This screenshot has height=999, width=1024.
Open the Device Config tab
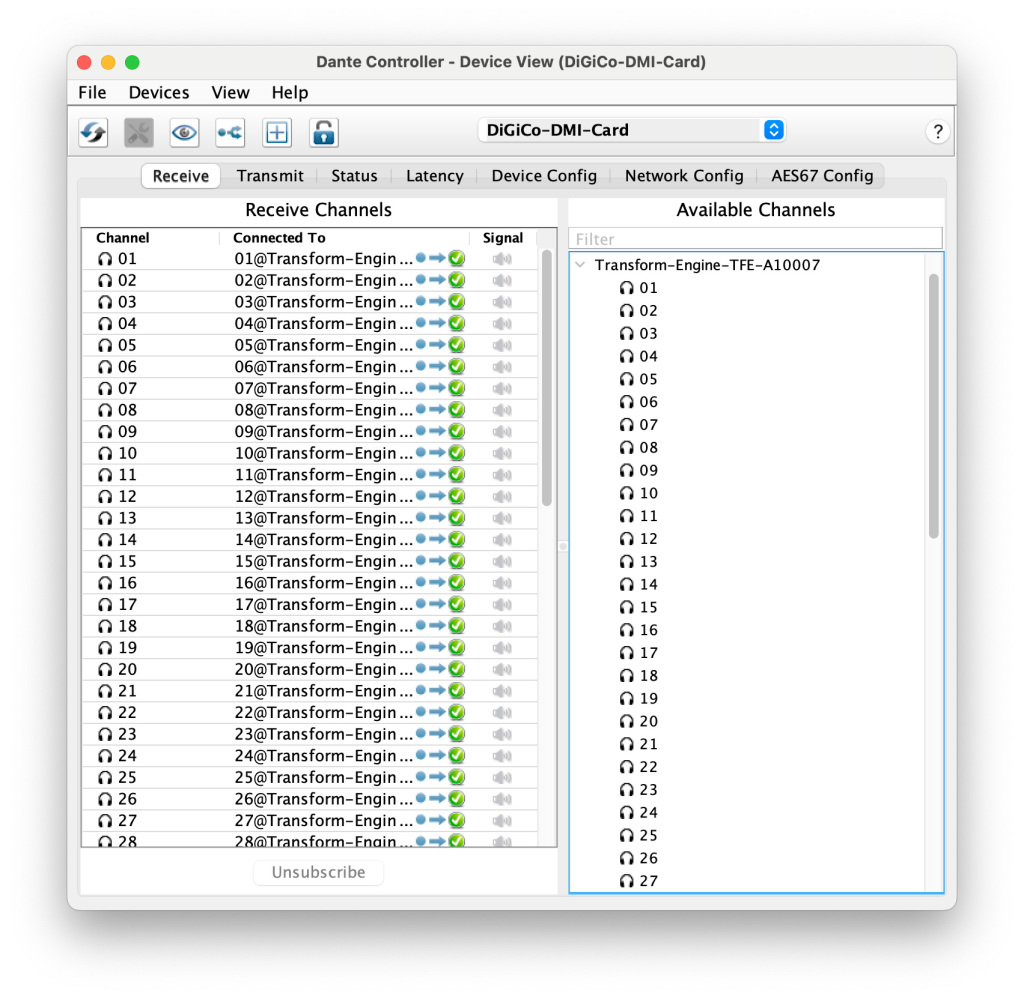[544, 176]
